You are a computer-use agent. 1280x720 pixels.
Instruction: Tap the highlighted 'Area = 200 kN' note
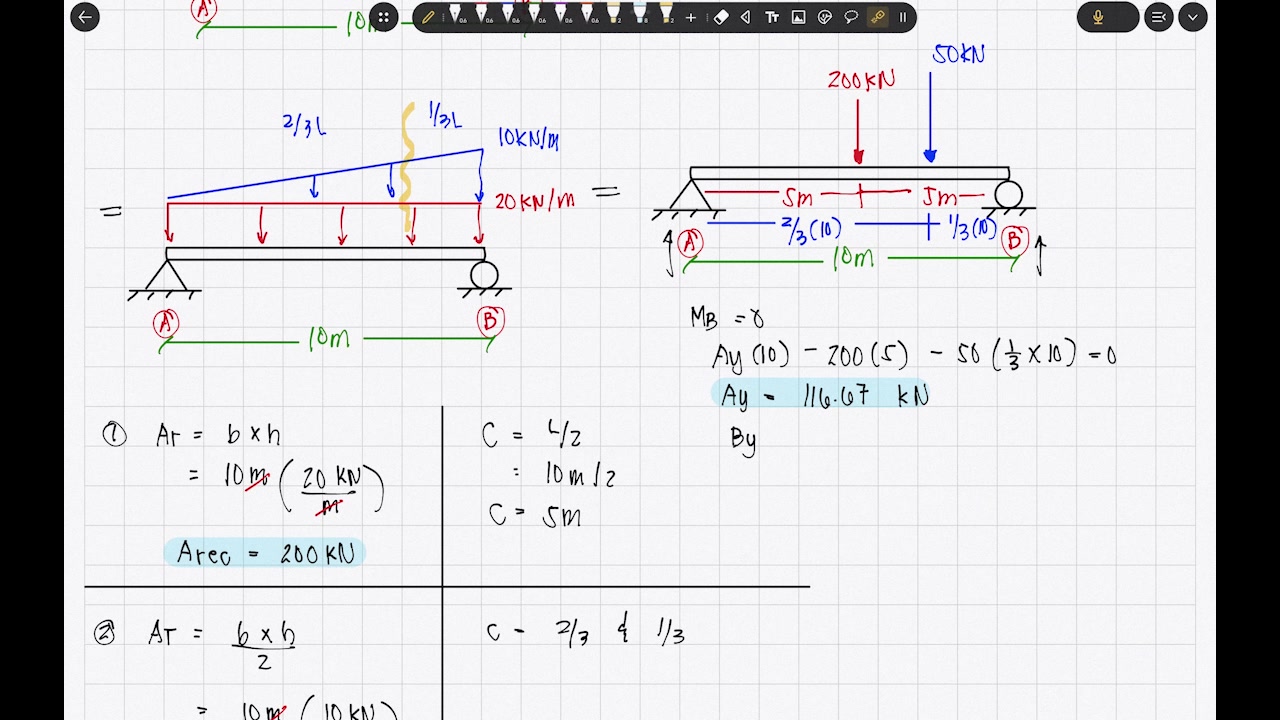(x=265, y=553)
